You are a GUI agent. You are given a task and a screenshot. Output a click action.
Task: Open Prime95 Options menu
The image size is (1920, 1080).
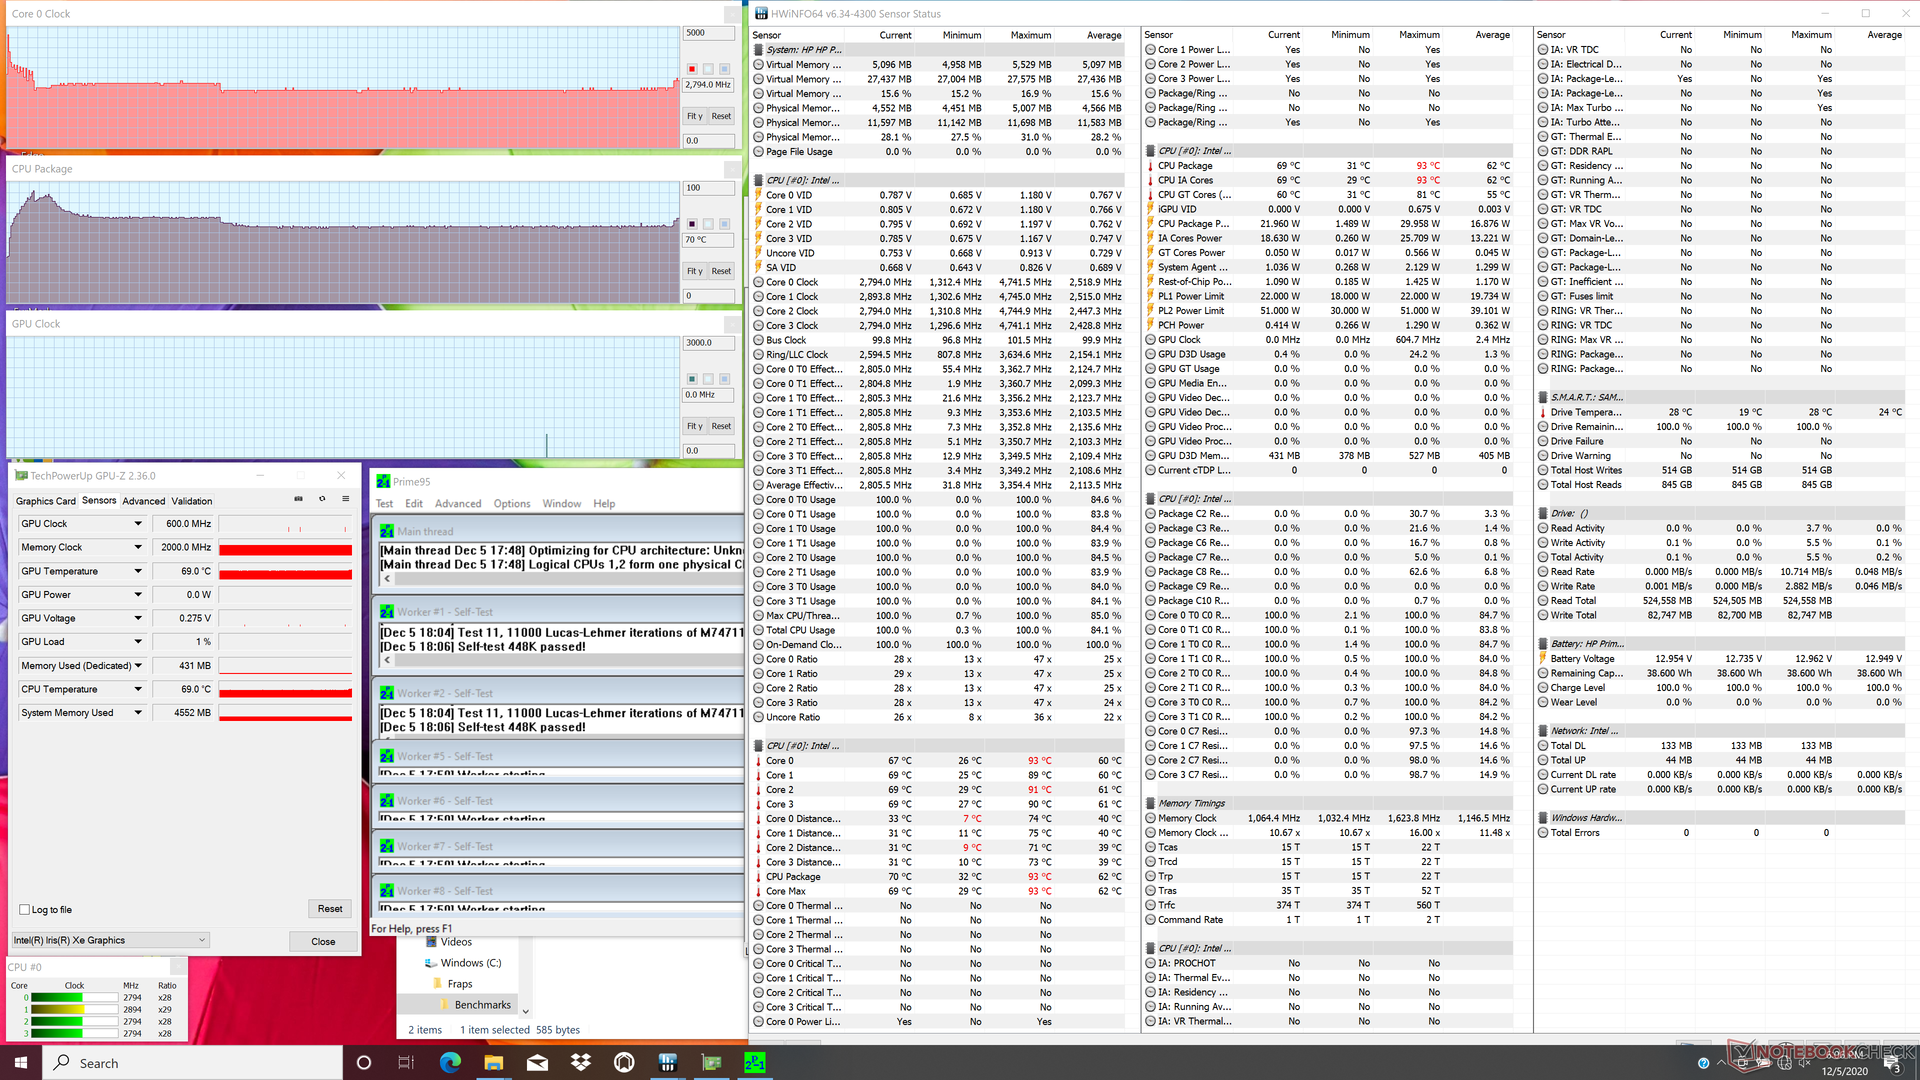coord(512,504)
